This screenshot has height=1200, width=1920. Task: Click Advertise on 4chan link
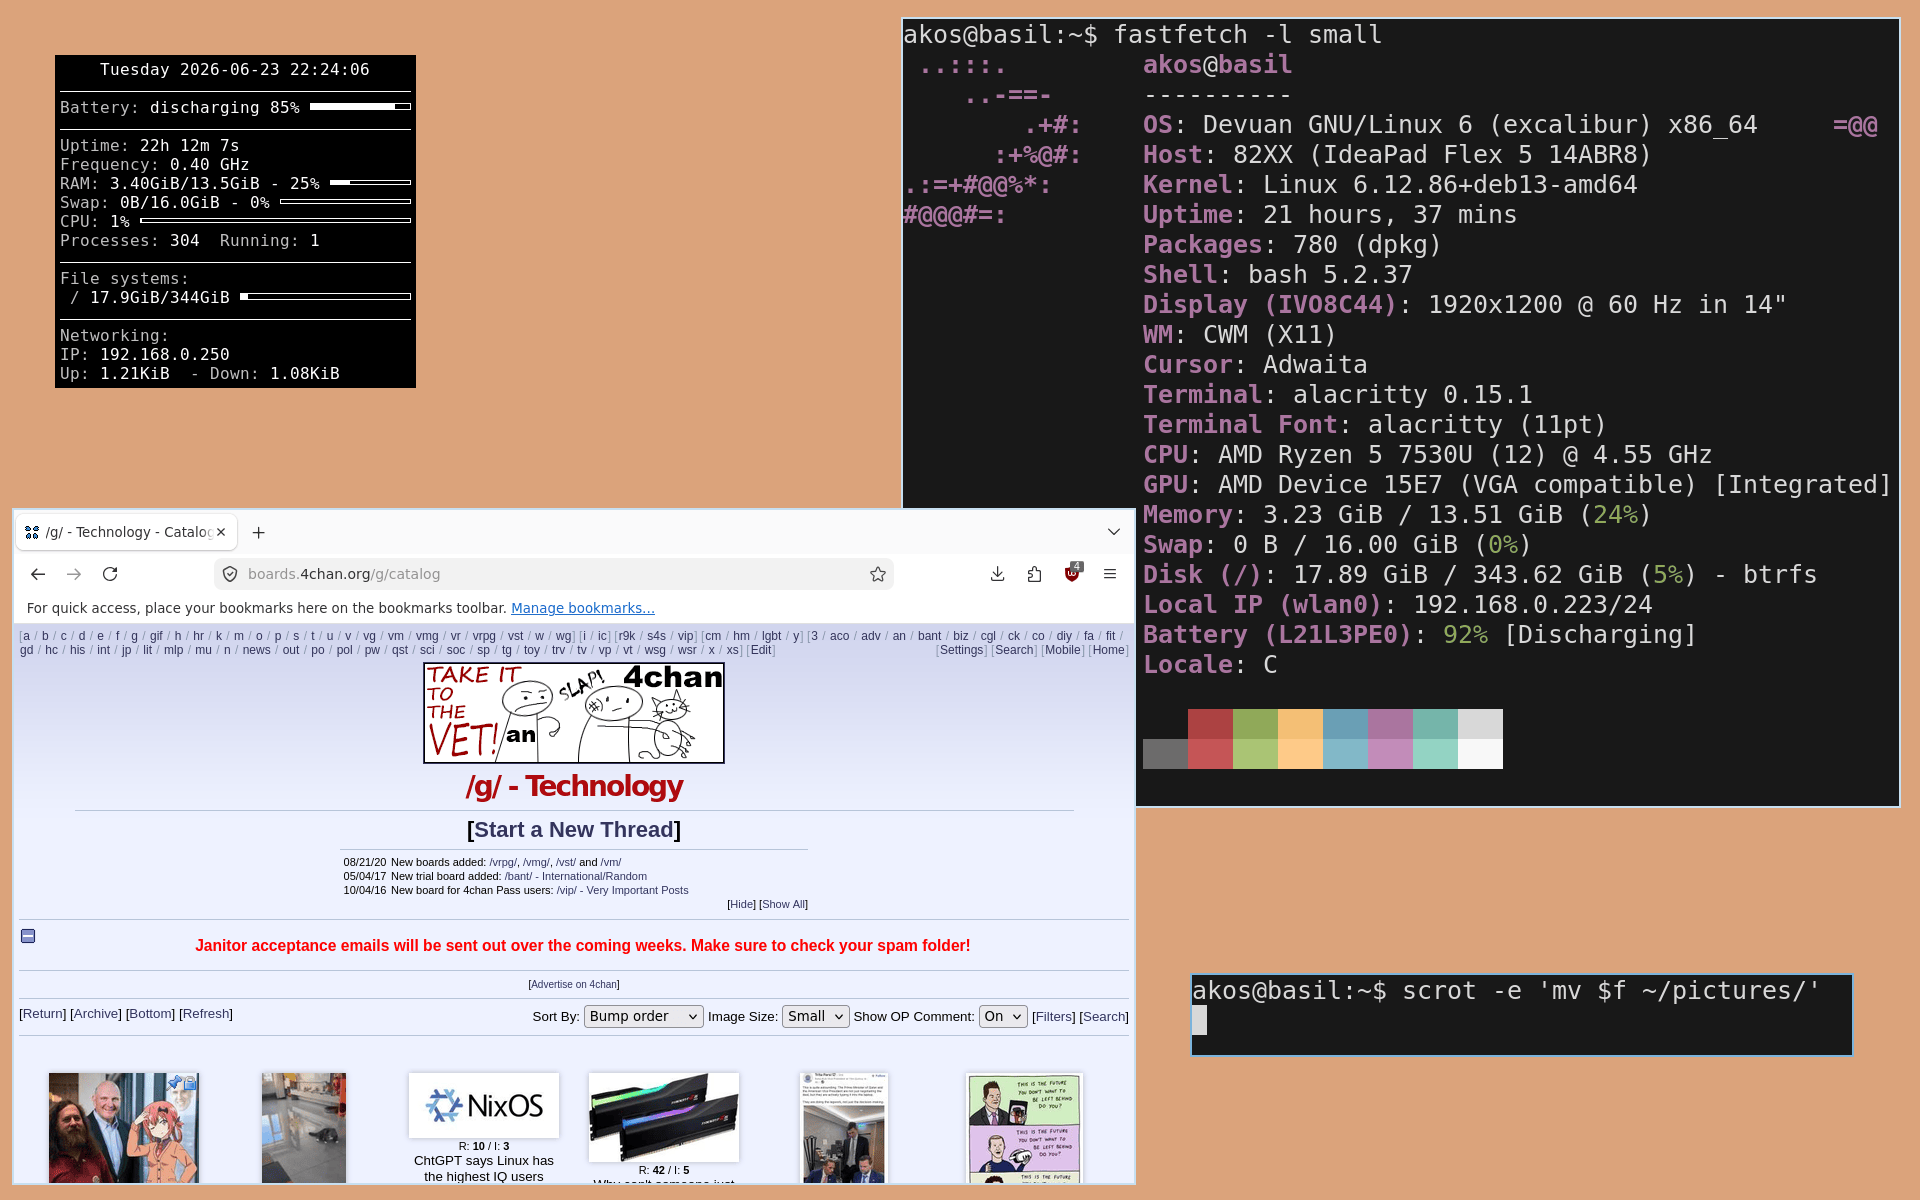574,984
